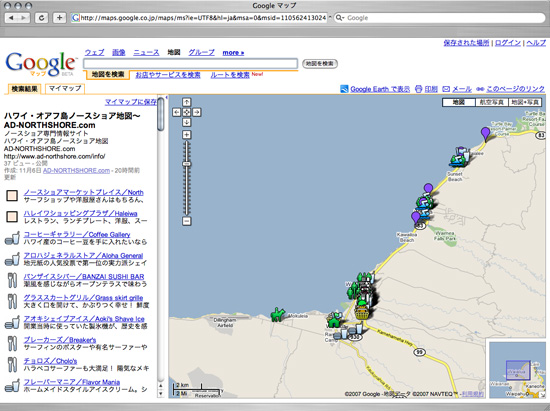
Task: Switch map to 地図 view
Action: click(x=458, y=102)
